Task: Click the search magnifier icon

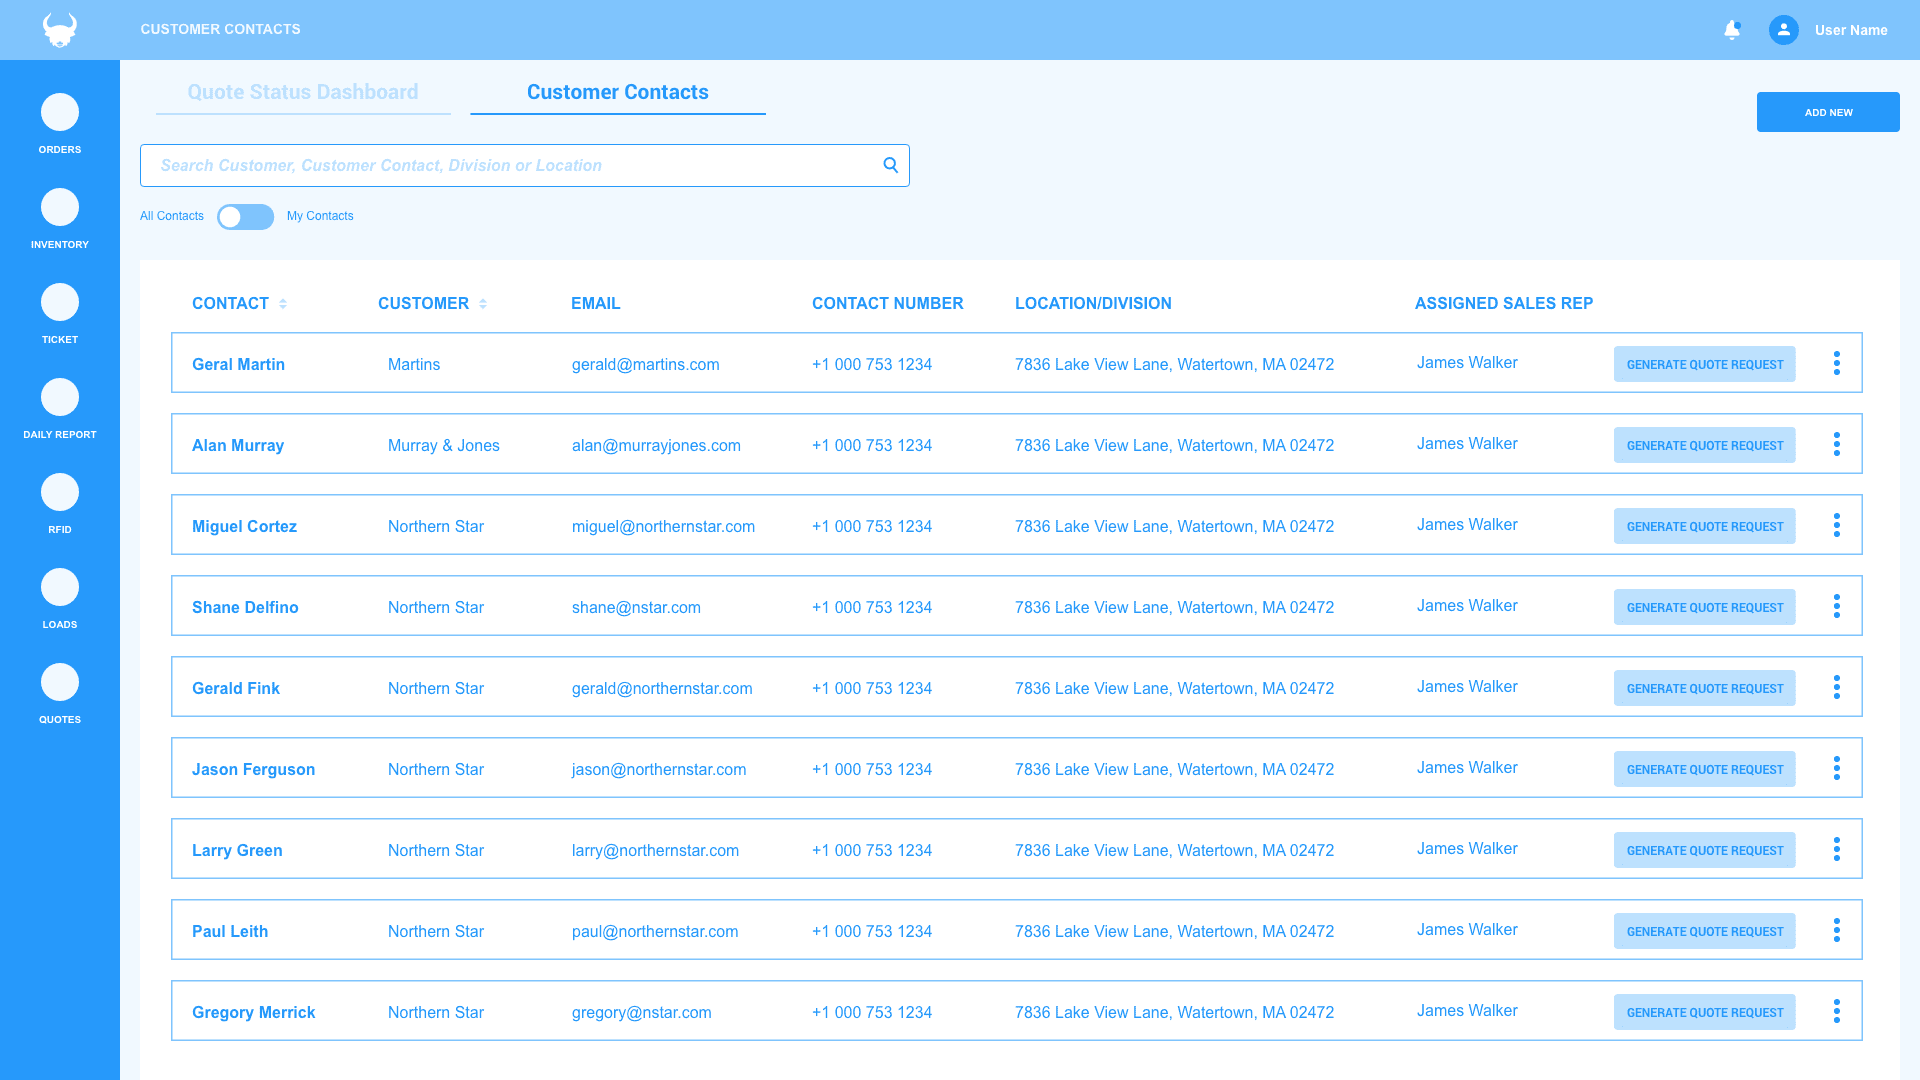Action: click(x=890, y=165)
